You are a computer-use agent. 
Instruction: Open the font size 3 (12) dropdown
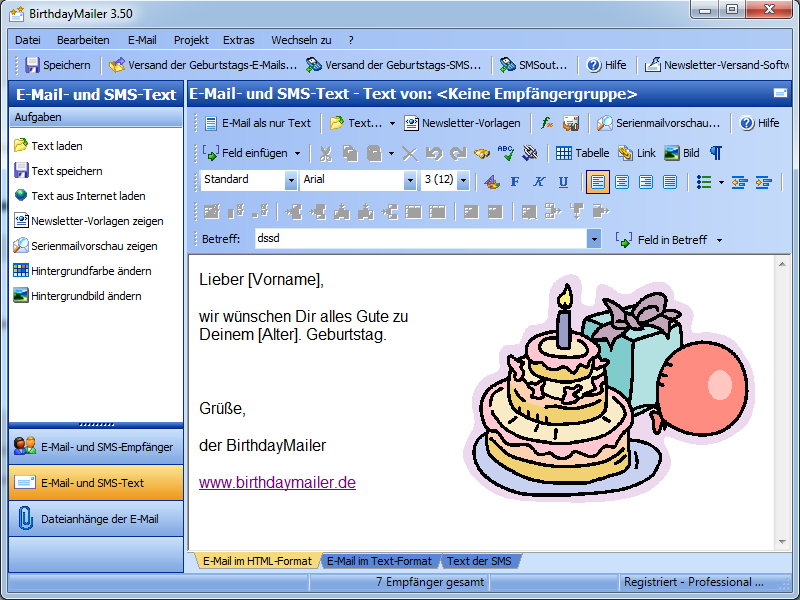tap(463, 180)
